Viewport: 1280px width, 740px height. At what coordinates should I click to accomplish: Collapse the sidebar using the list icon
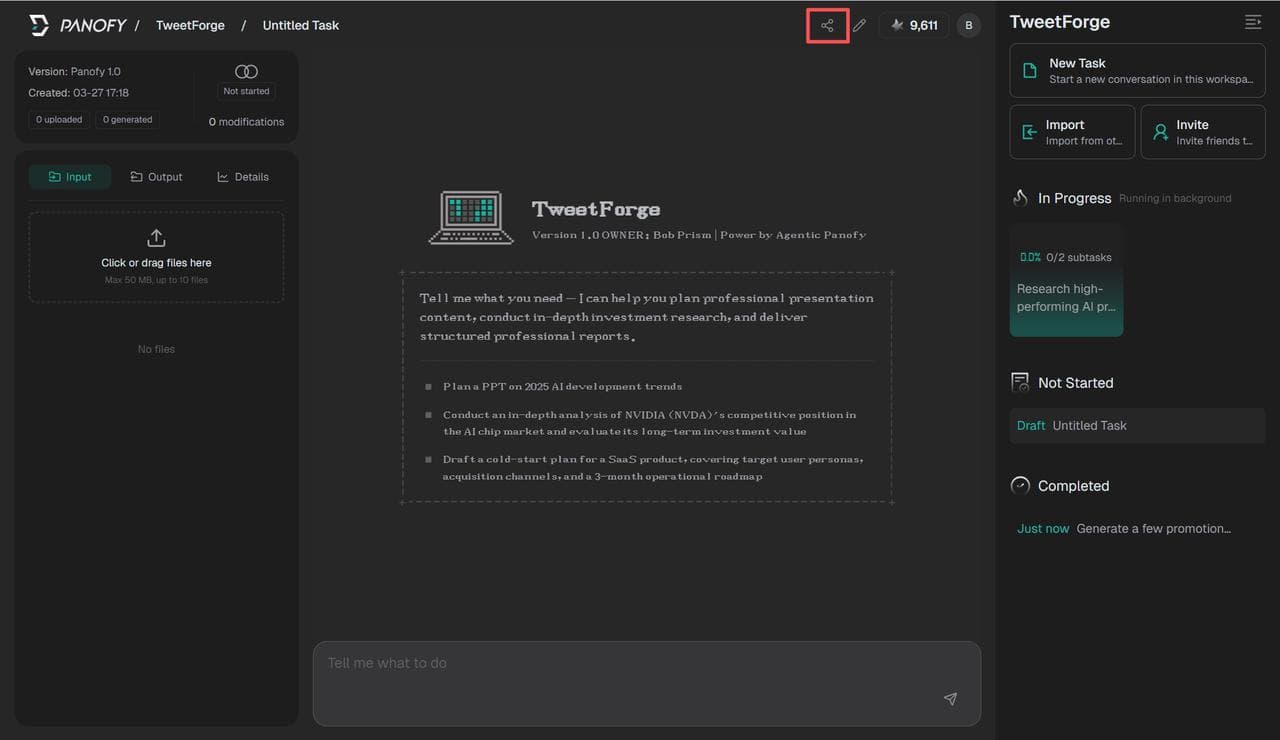tap(1253, 21)
